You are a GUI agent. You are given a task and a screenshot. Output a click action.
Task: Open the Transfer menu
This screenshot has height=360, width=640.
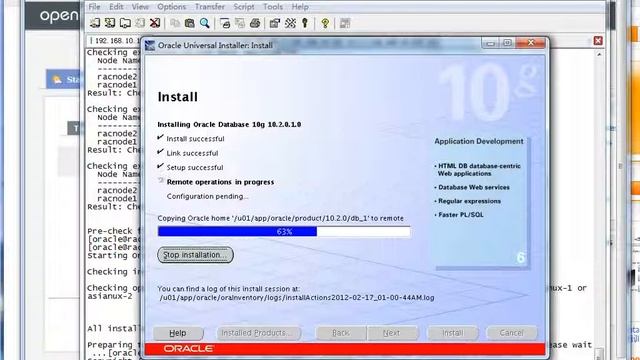210,7
